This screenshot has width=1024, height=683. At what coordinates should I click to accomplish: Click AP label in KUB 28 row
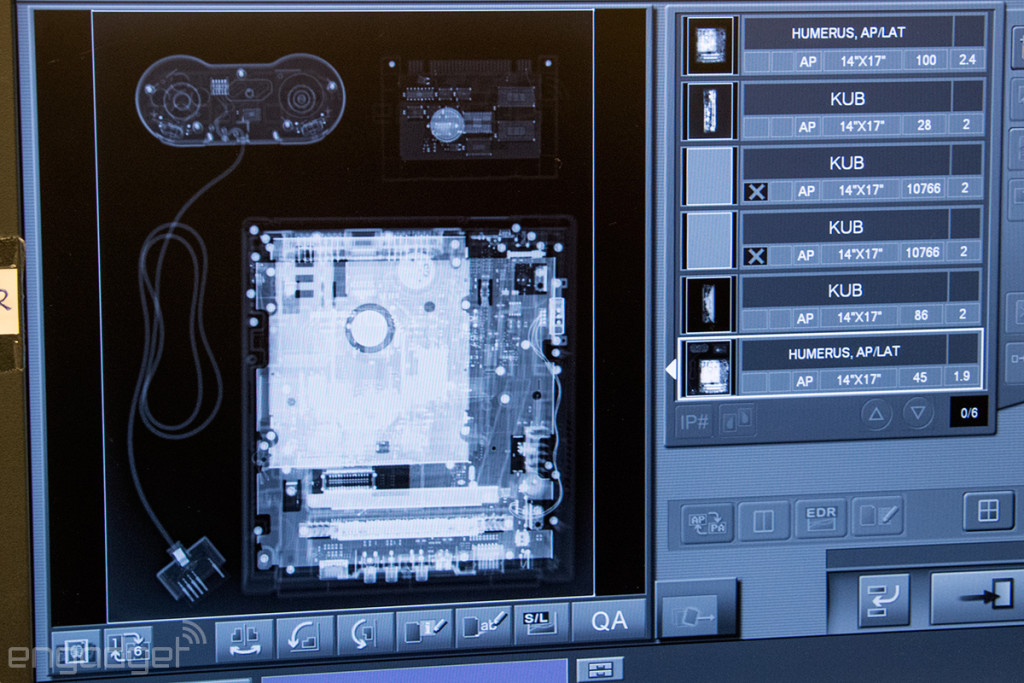(x=807, y=127)
